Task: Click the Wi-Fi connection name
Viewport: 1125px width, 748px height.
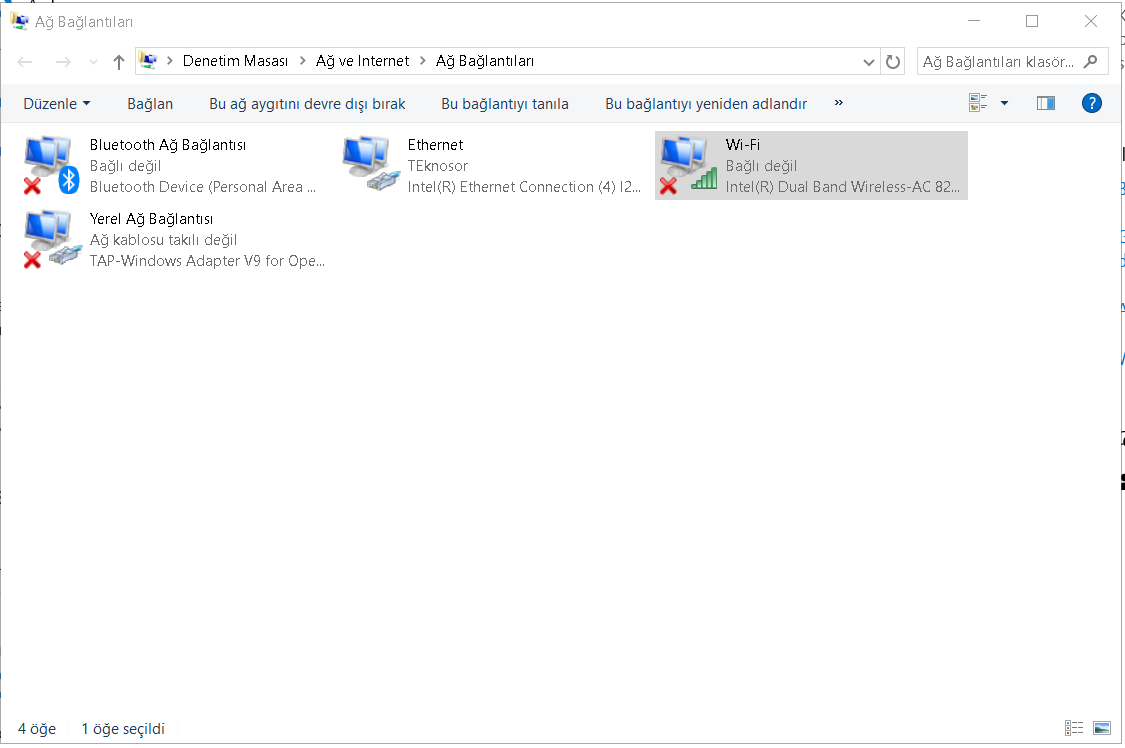Action: (743, 145)
